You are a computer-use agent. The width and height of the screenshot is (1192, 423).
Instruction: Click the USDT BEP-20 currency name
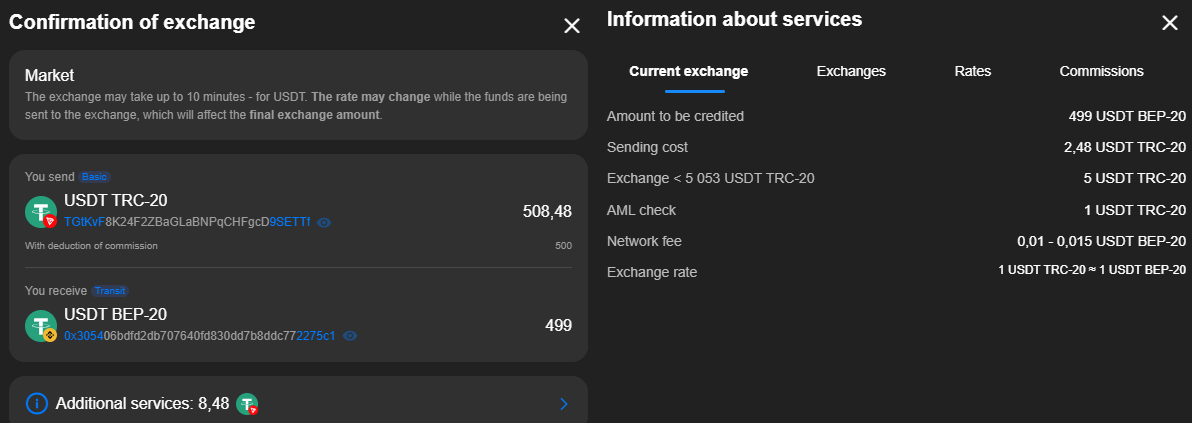tap(116, 314)
